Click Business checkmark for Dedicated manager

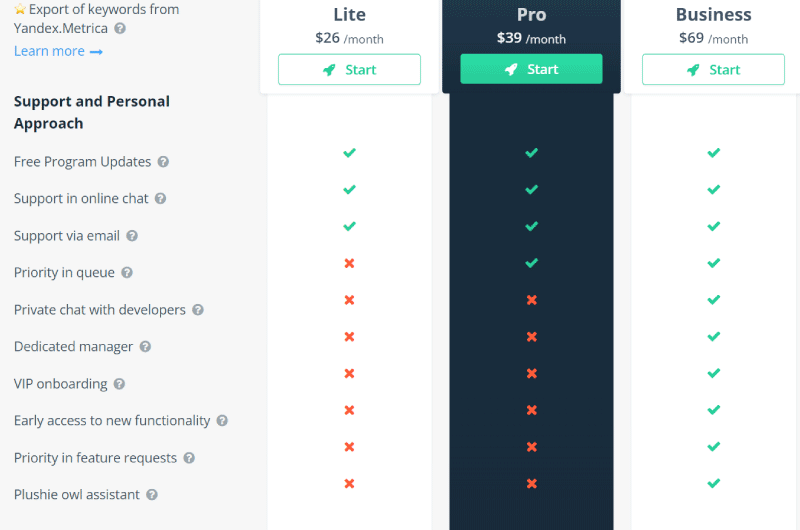tap(714, 337)
